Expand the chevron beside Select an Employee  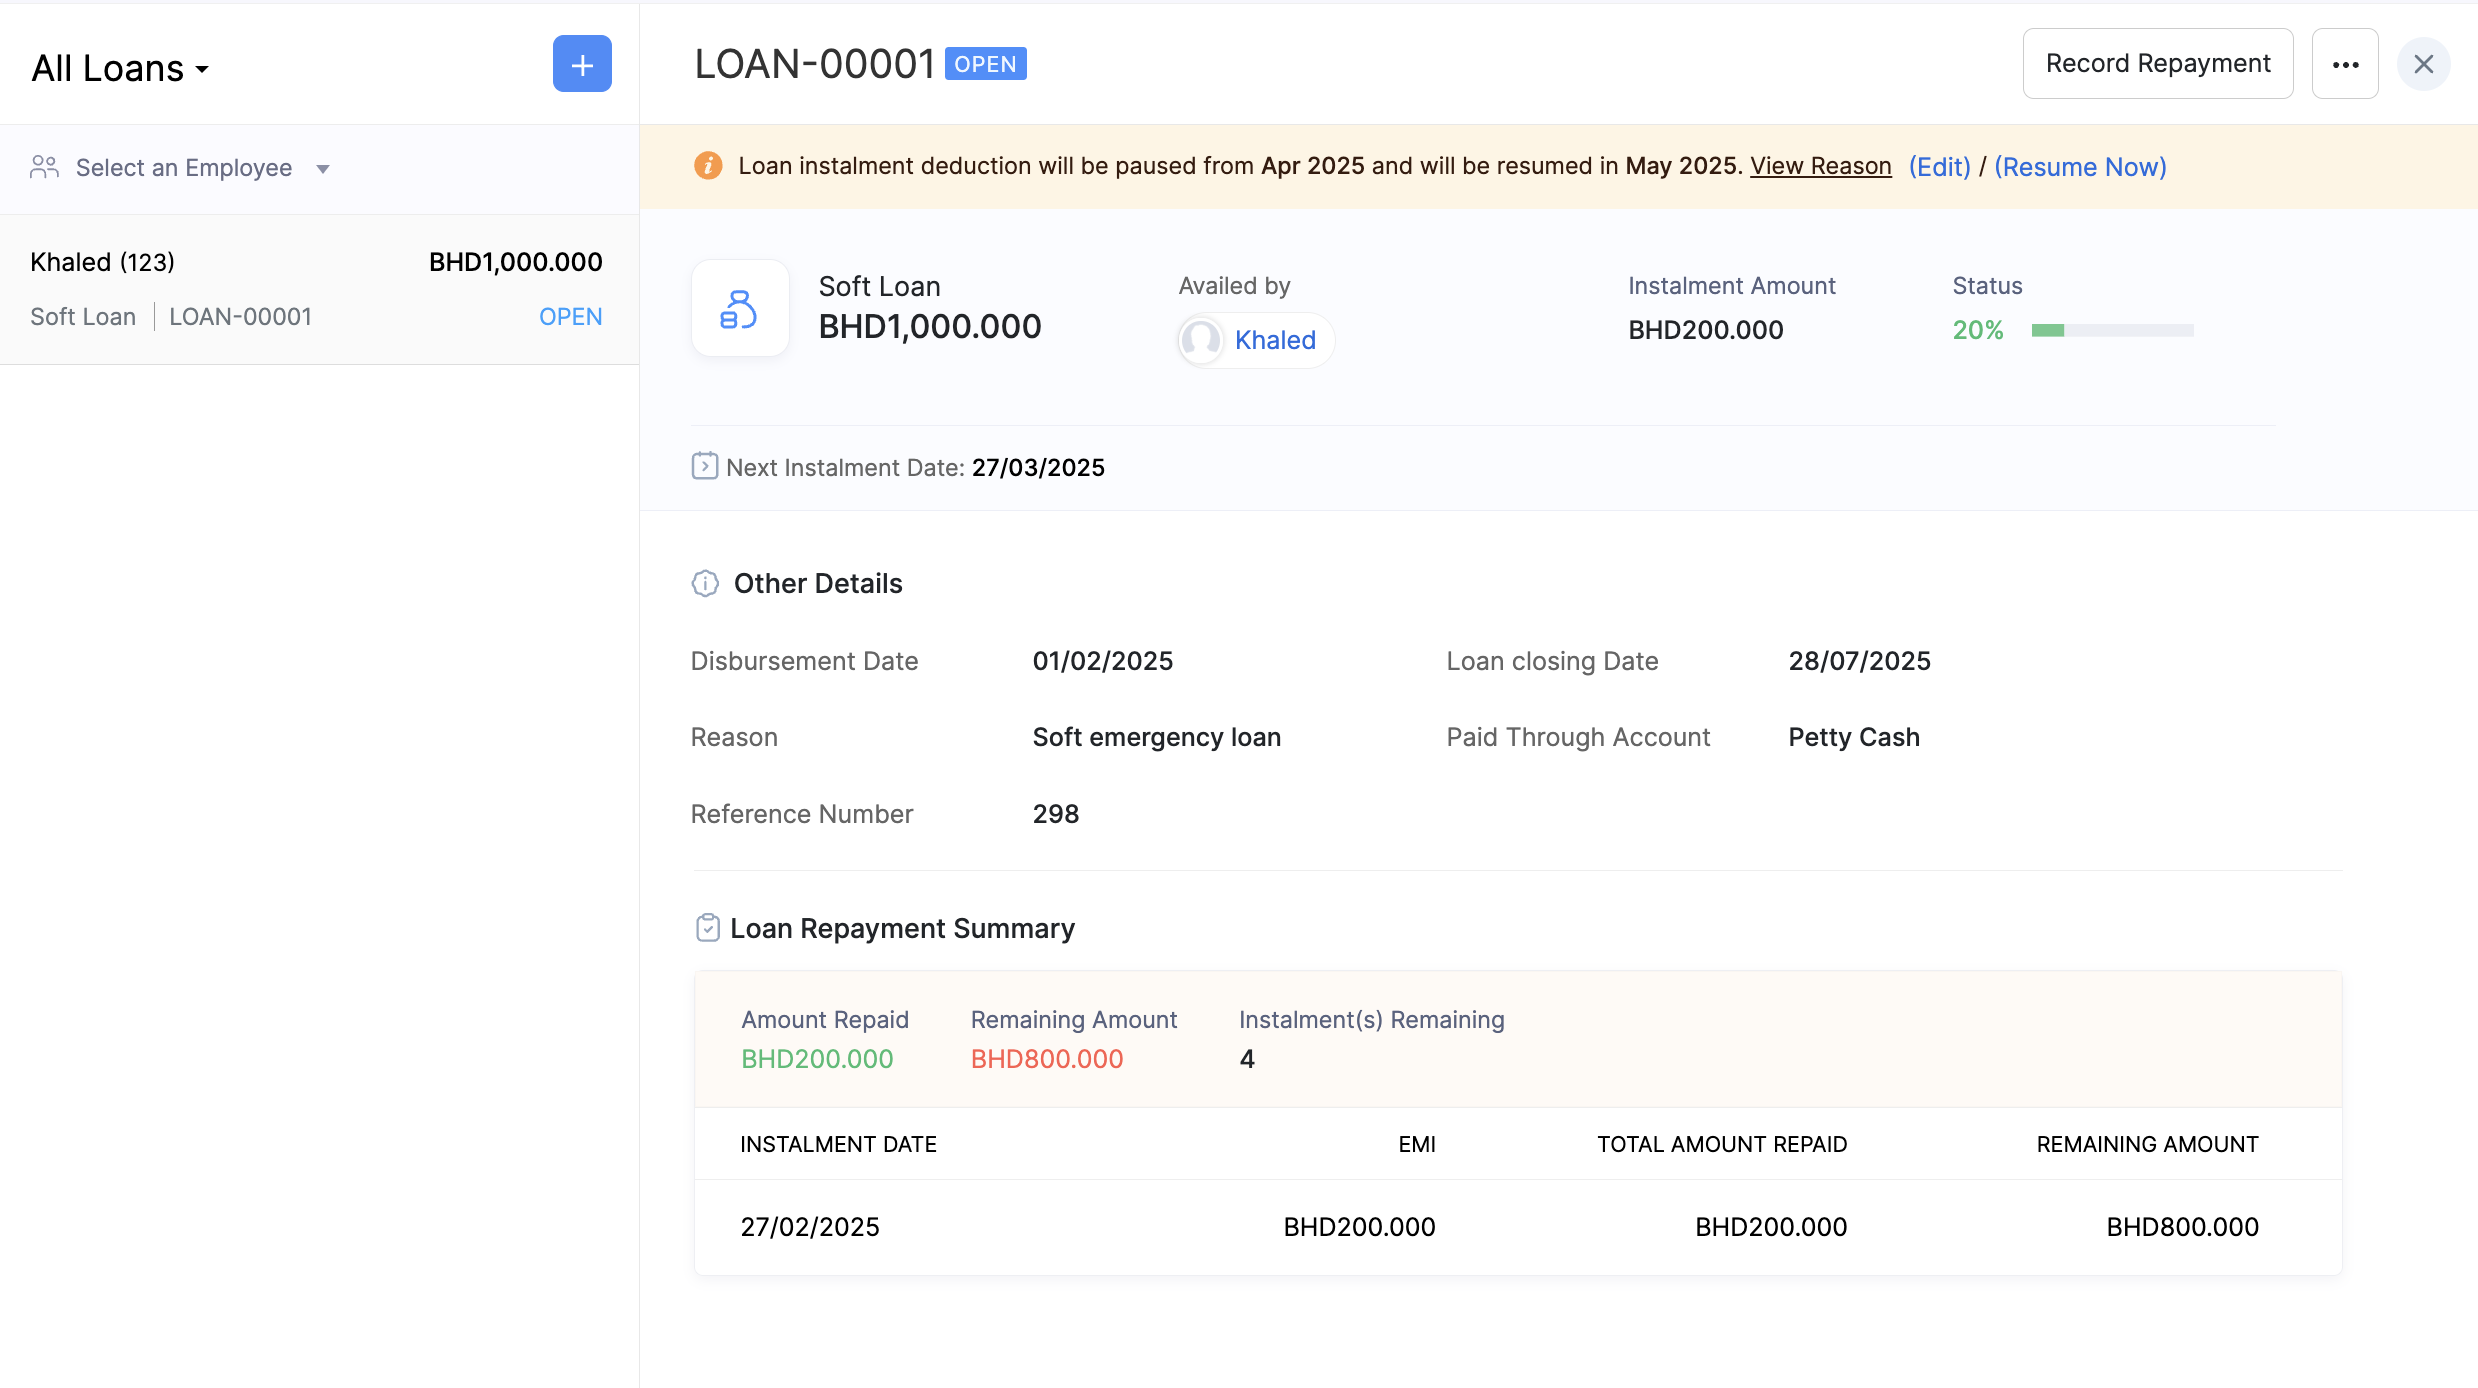click(x=323, y=169)
